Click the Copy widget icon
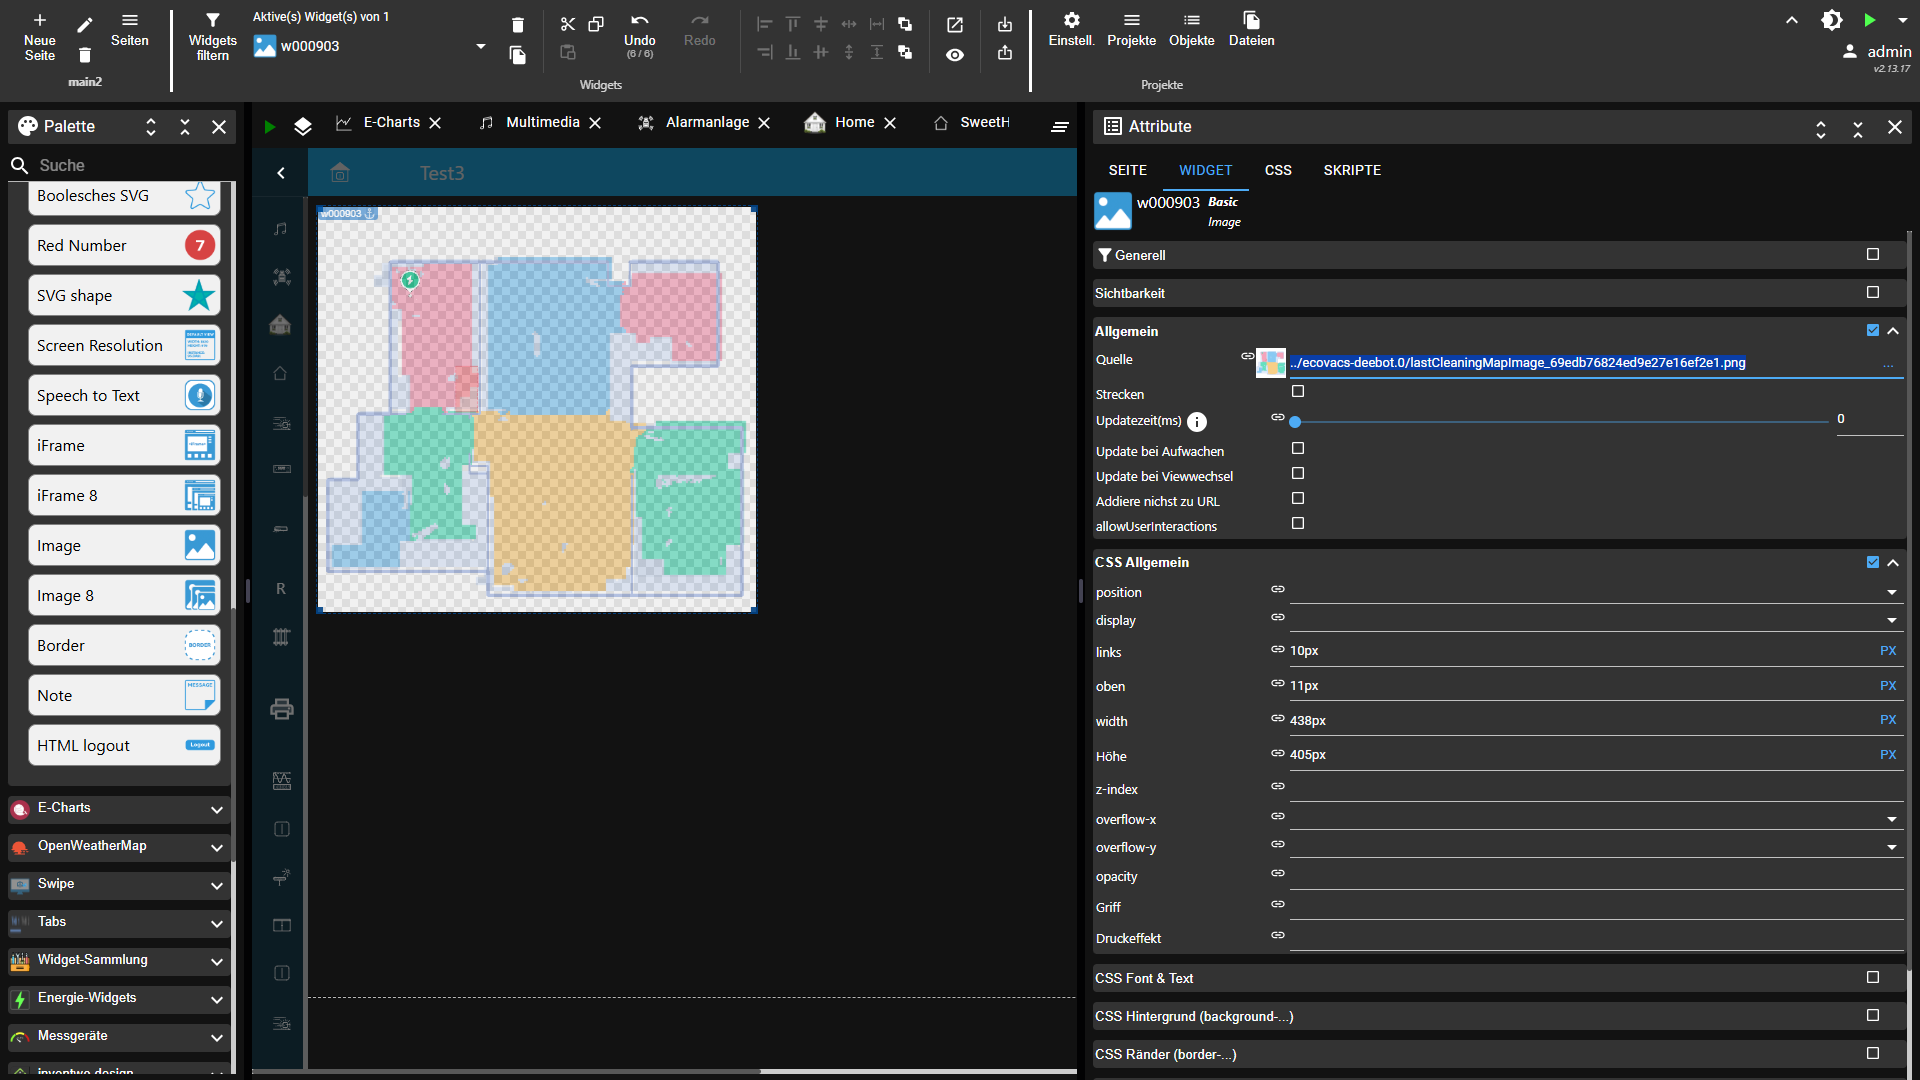Viewport: 1920px width, 1080px height. [596, 24]
